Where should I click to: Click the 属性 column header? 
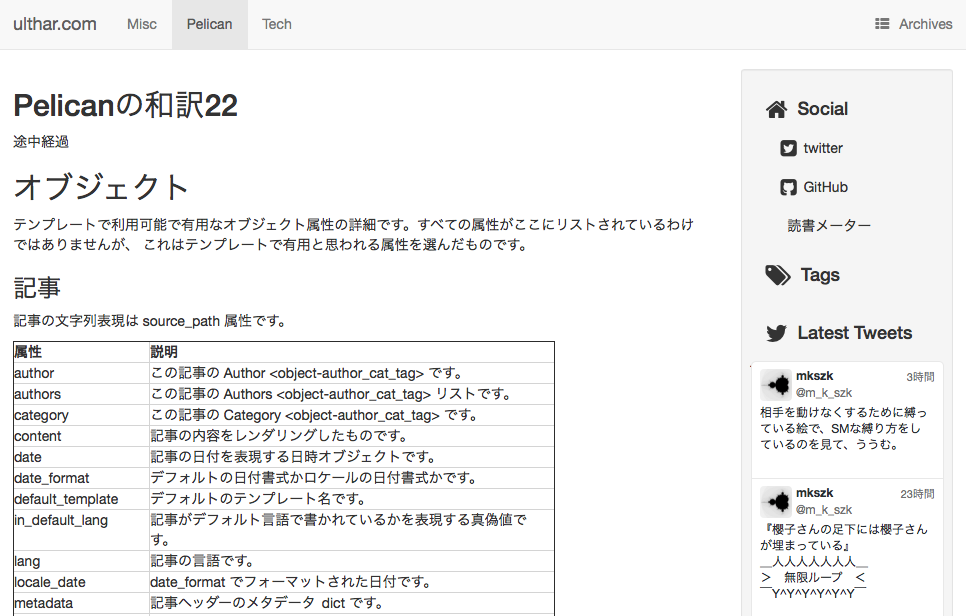click(81, 352)
